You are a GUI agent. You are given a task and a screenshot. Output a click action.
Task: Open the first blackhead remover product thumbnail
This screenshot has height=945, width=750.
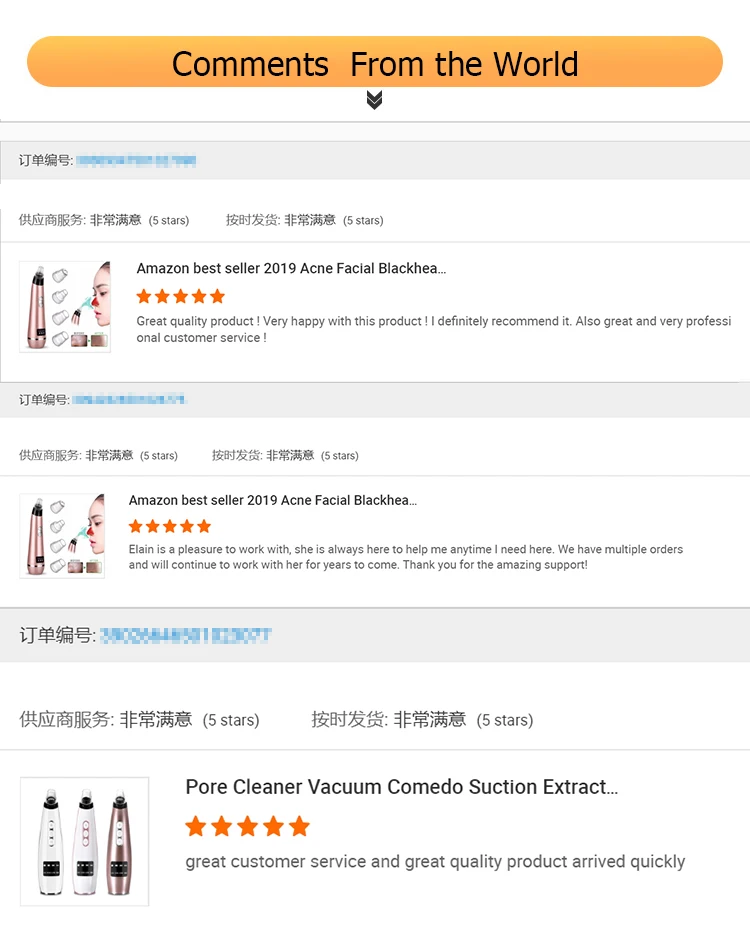click(x=65, y=306)
